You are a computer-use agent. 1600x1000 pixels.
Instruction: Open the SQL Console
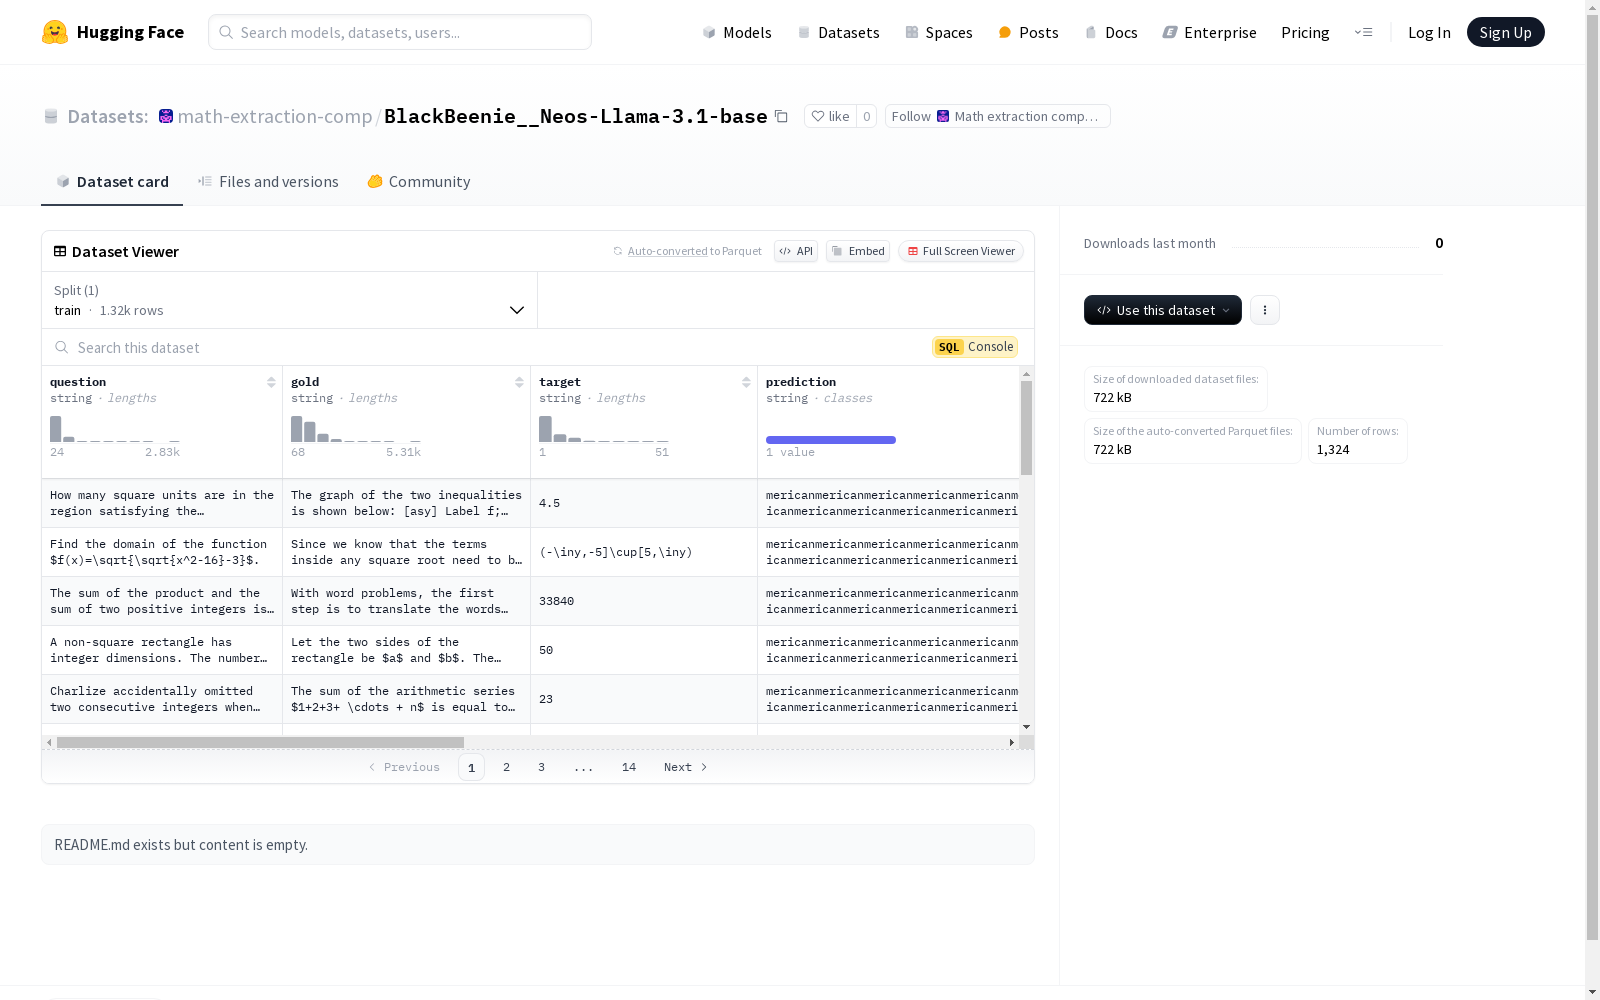point(975,347)
